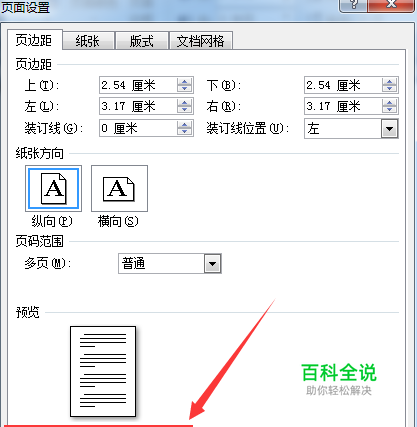Expand the 多页 dropdown showing 普通
This screenshot has width=417, height=427.
213,264
